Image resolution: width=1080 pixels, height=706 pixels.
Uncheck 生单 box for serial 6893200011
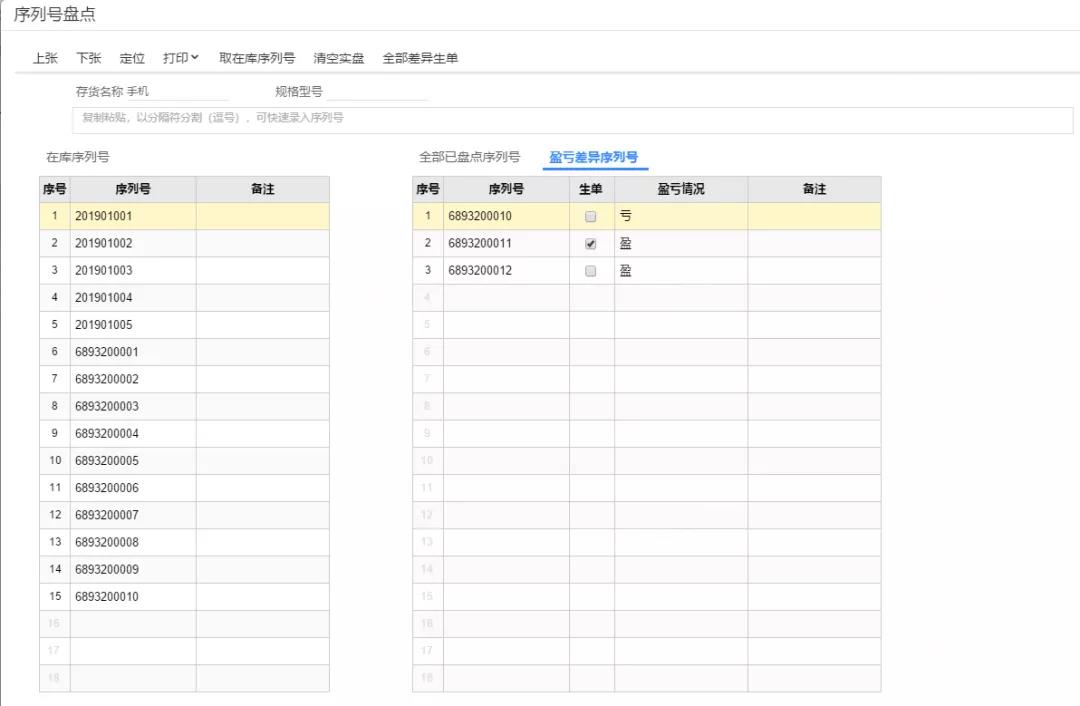pyautogui.click(x=590, y=244)
